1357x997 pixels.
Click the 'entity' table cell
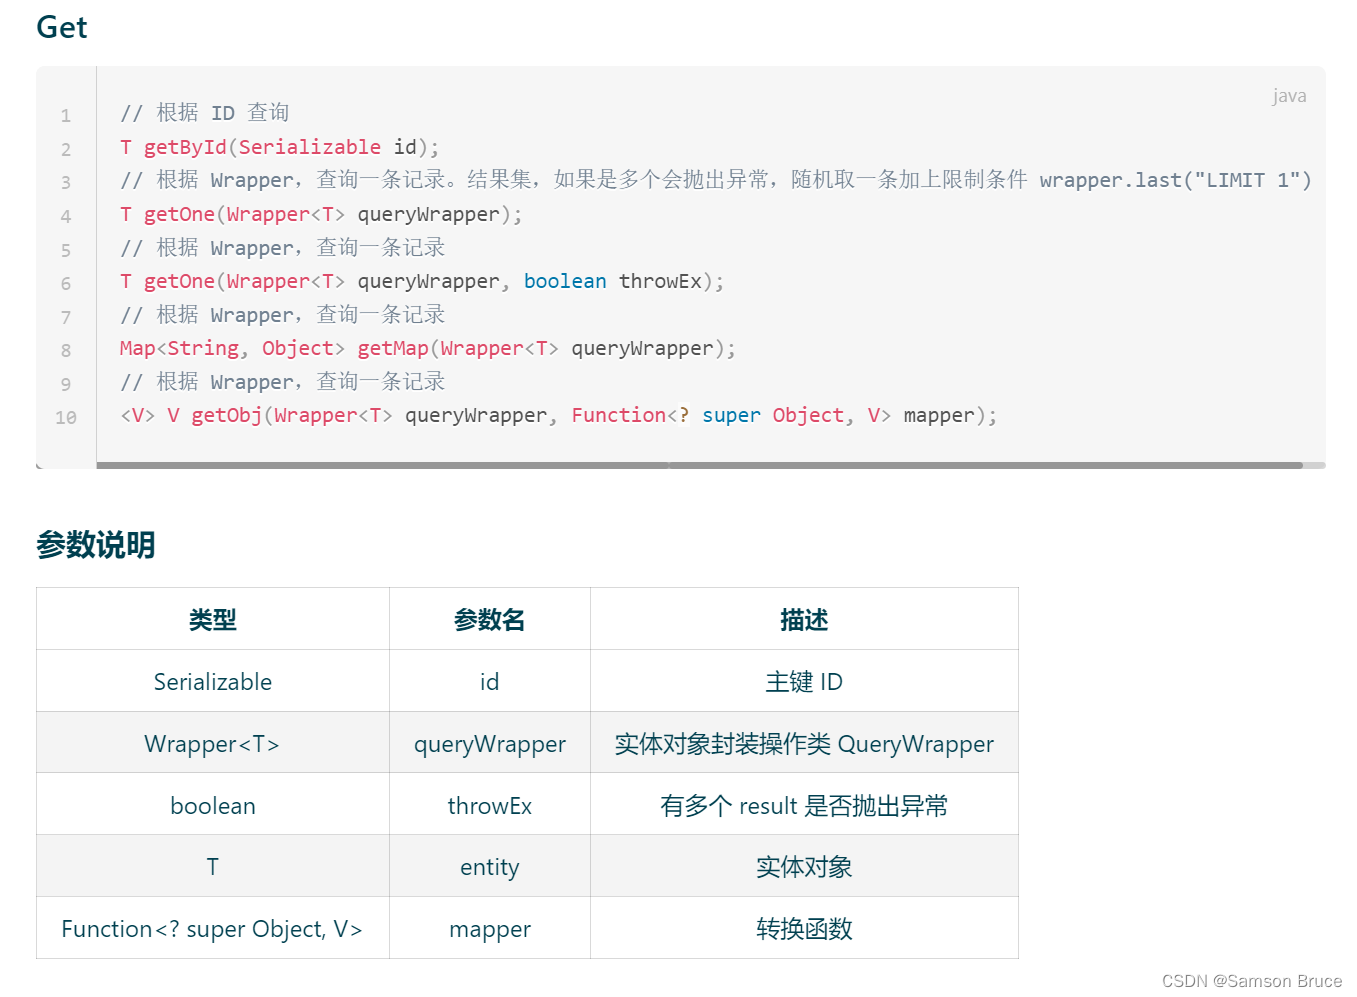(490, 866)
